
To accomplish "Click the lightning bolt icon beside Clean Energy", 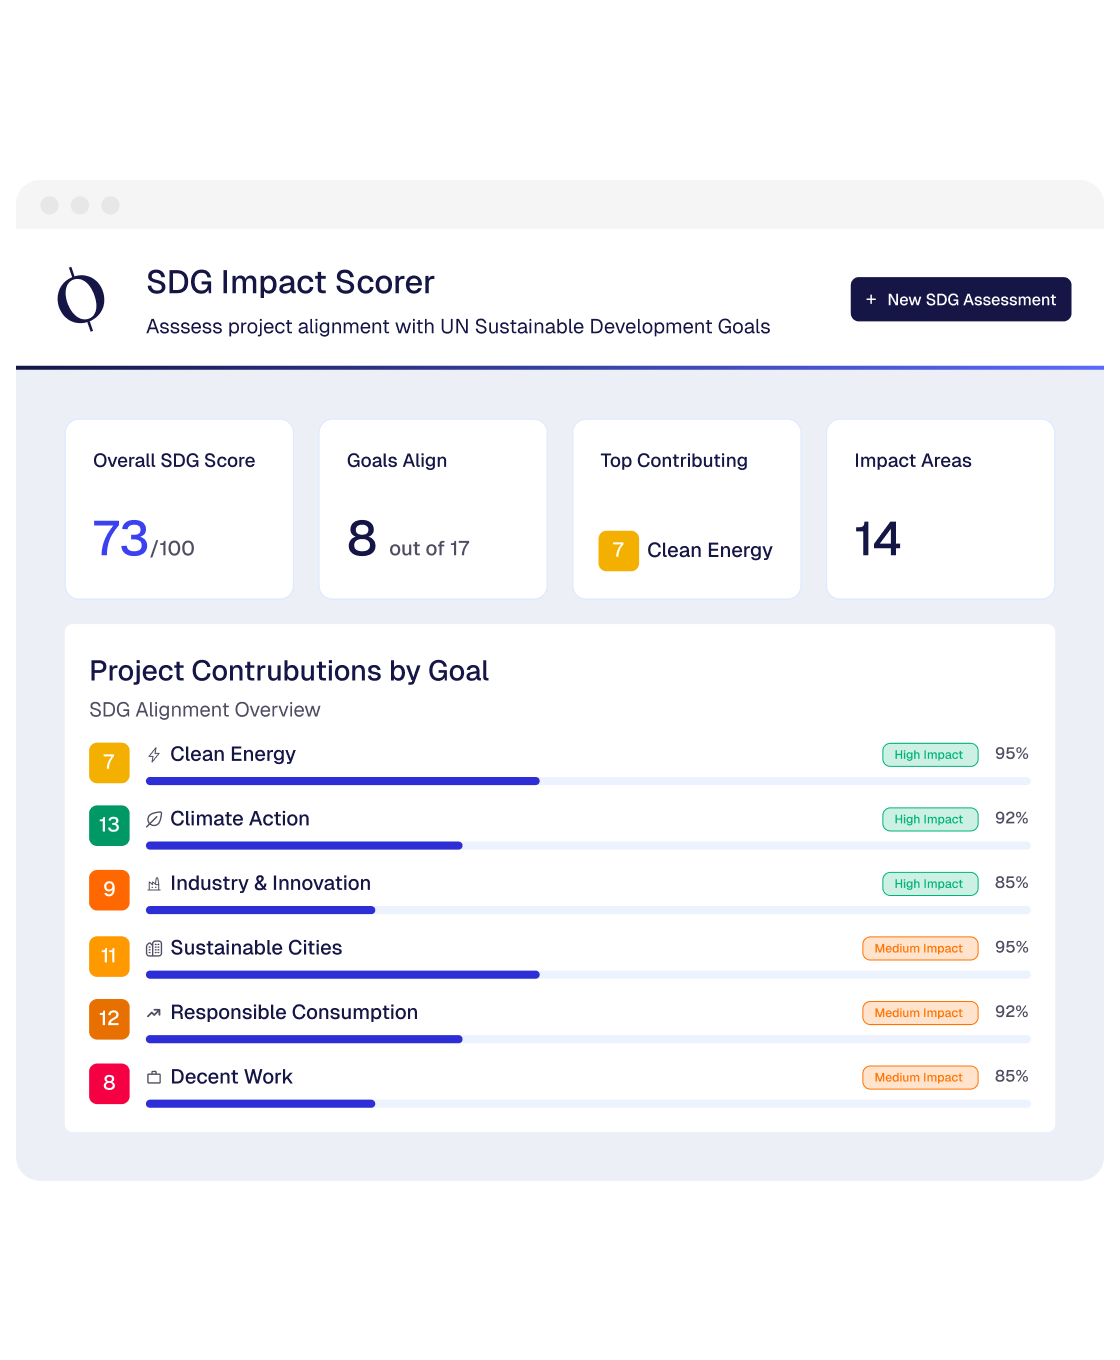I will click(154, 755).
